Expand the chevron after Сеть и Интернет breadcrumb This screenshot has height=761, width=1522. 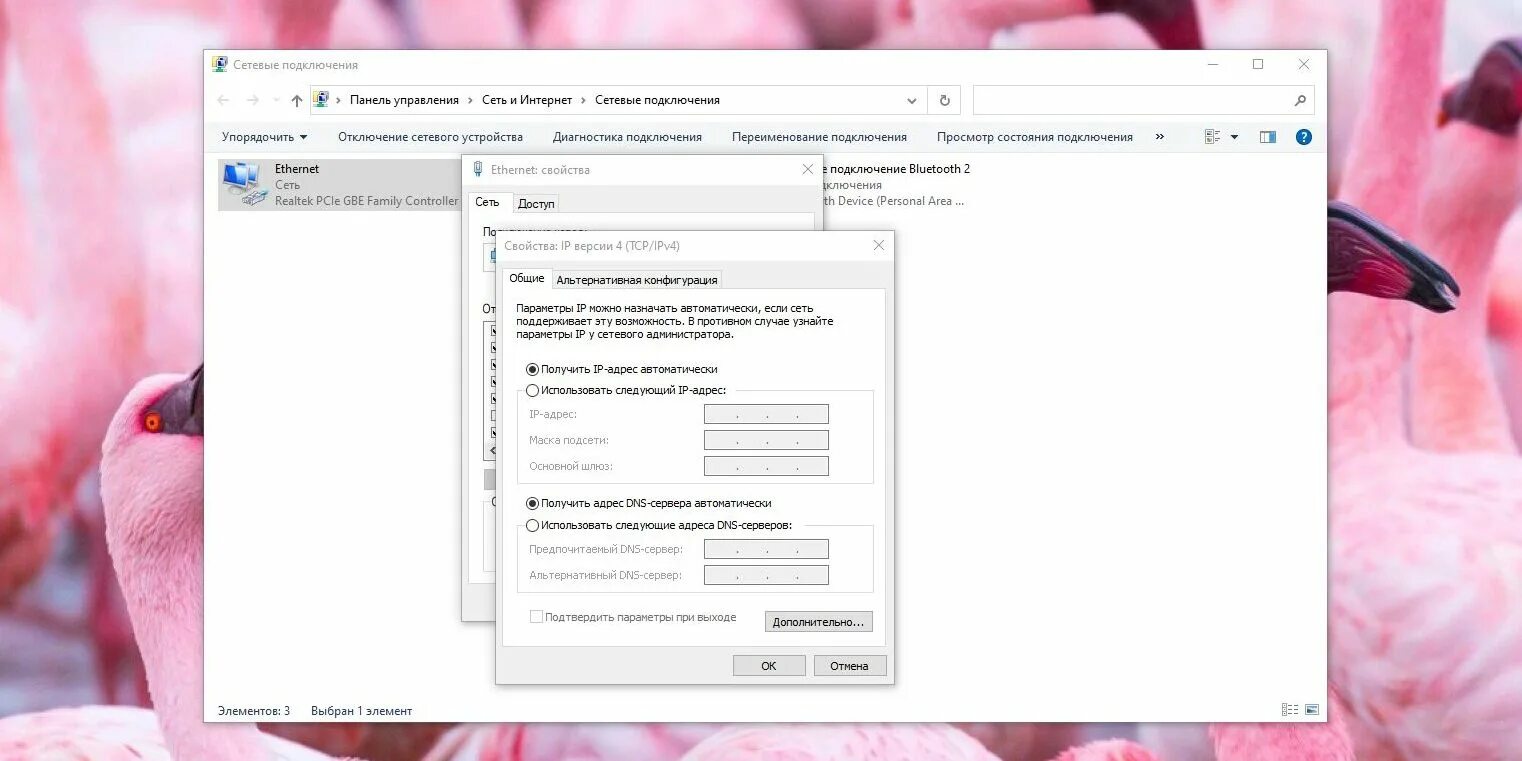click(583, 100)
